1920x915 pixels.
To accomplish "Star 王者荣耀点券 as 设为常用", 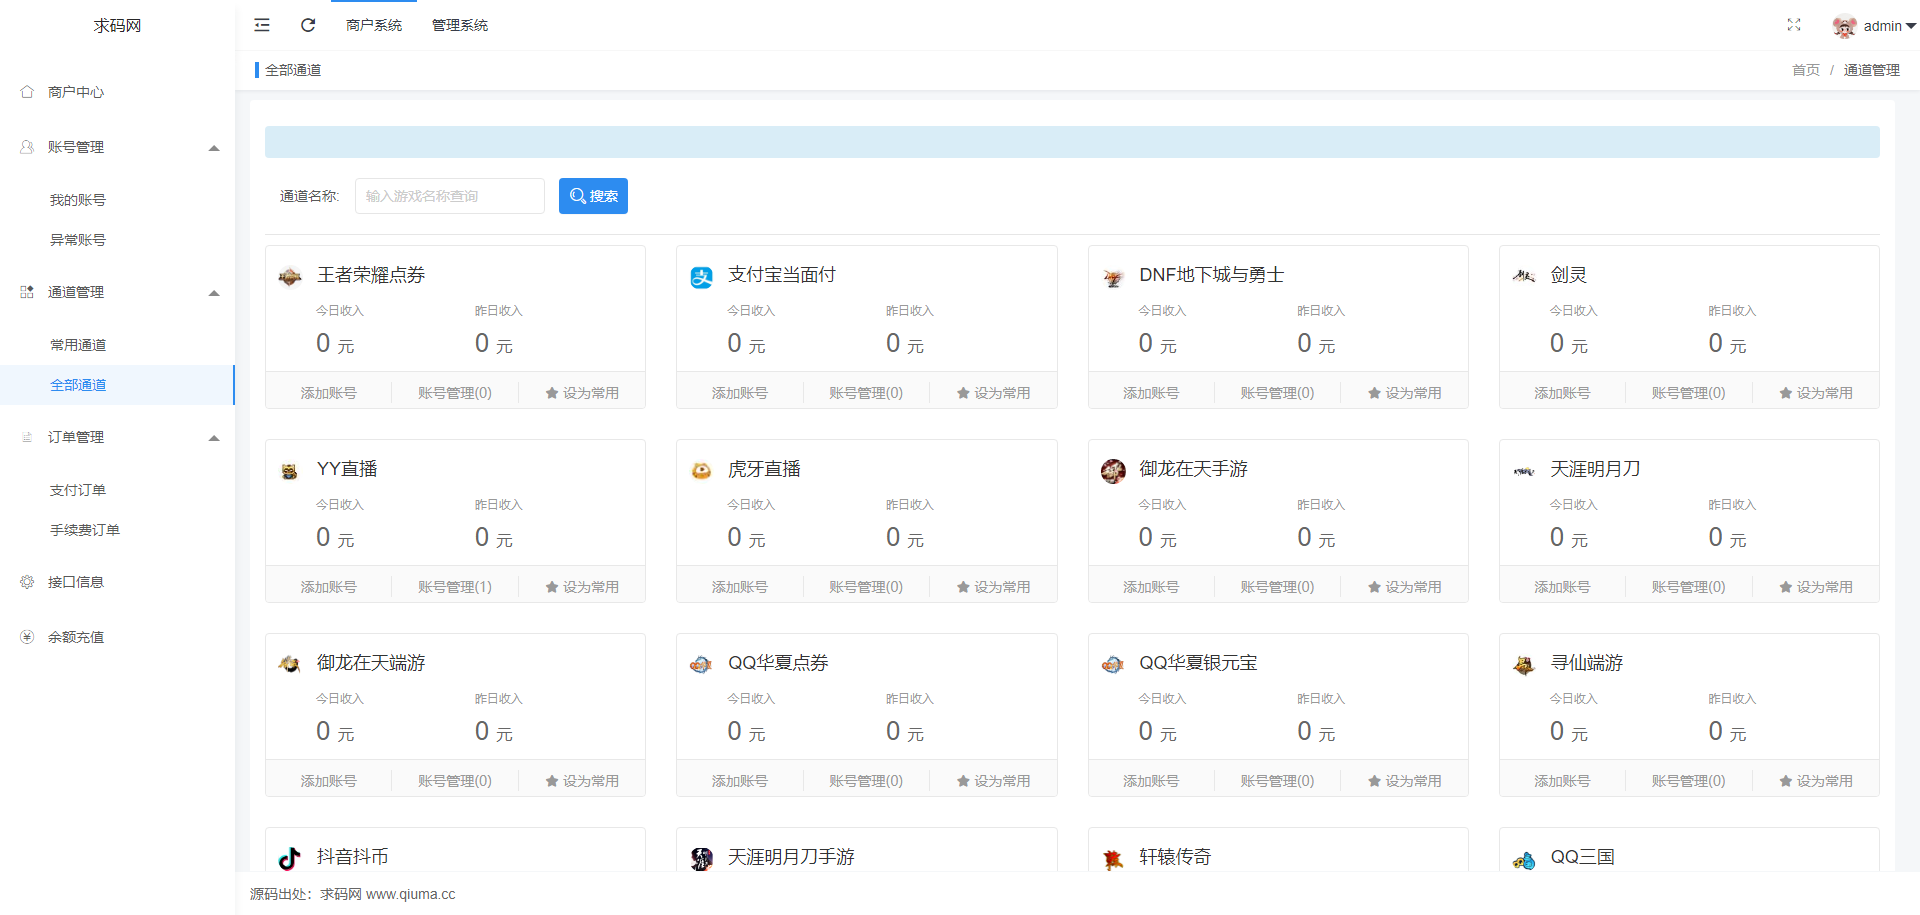I will tap(582, 393).
